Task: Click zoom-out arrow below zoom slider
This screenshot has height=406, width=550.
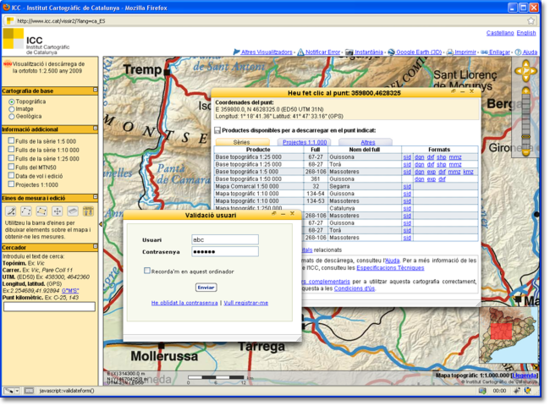Action: [525, 152]
